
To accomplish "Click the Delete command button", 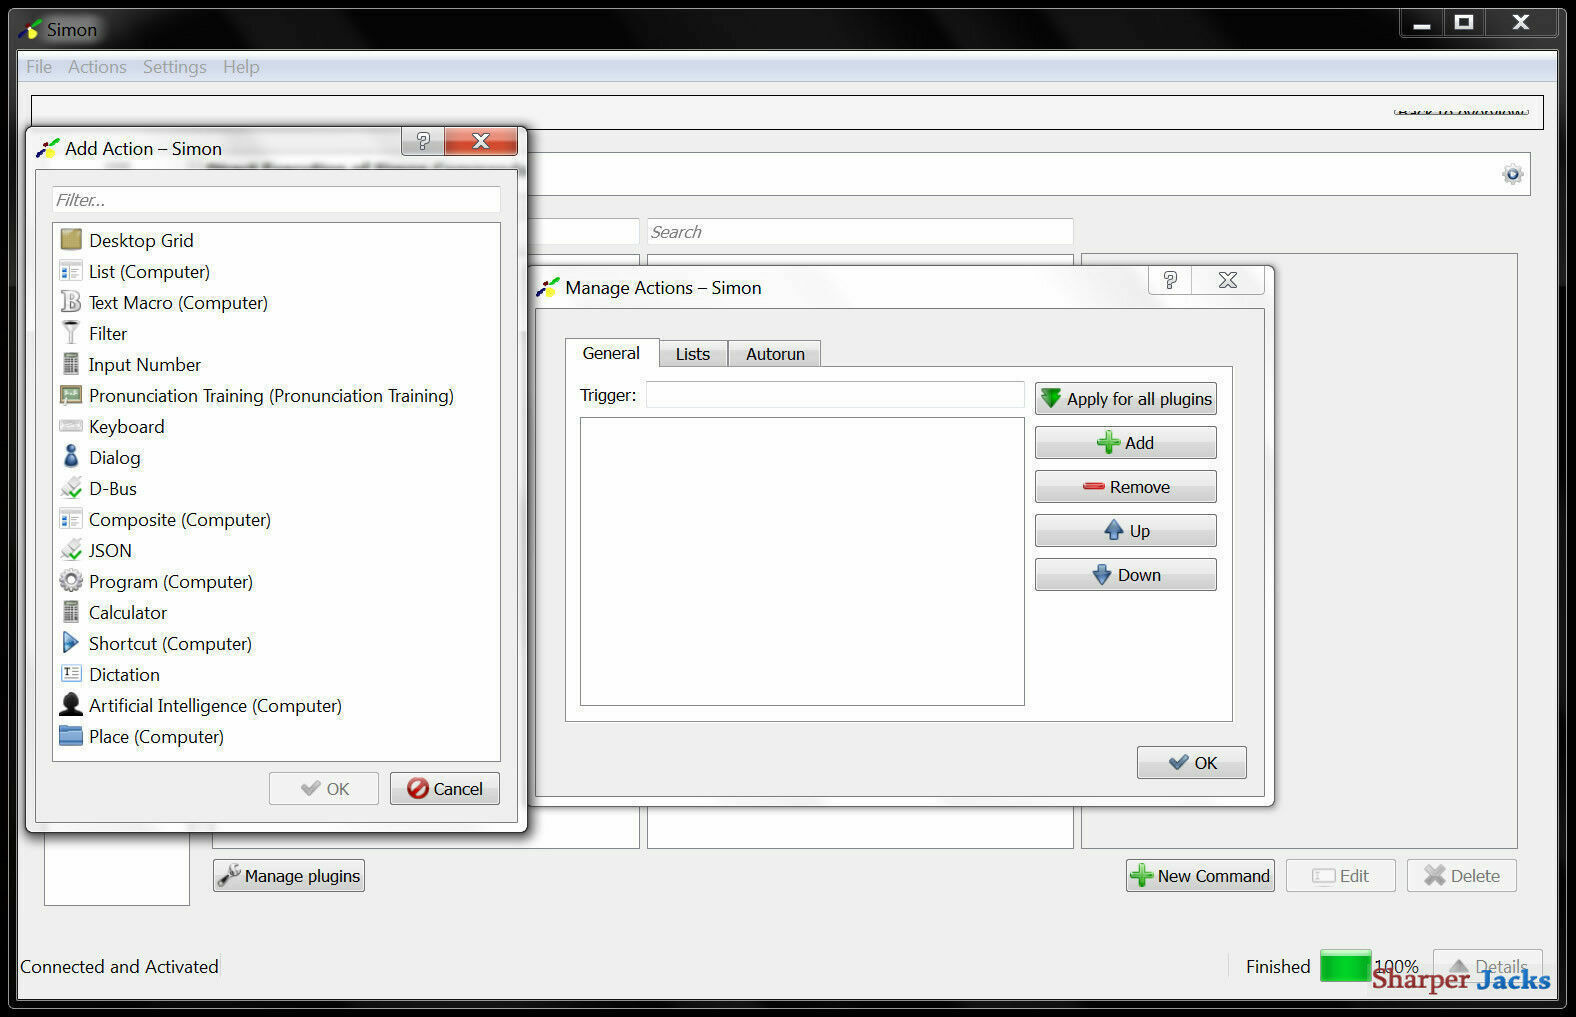I will pos(1462,876).
